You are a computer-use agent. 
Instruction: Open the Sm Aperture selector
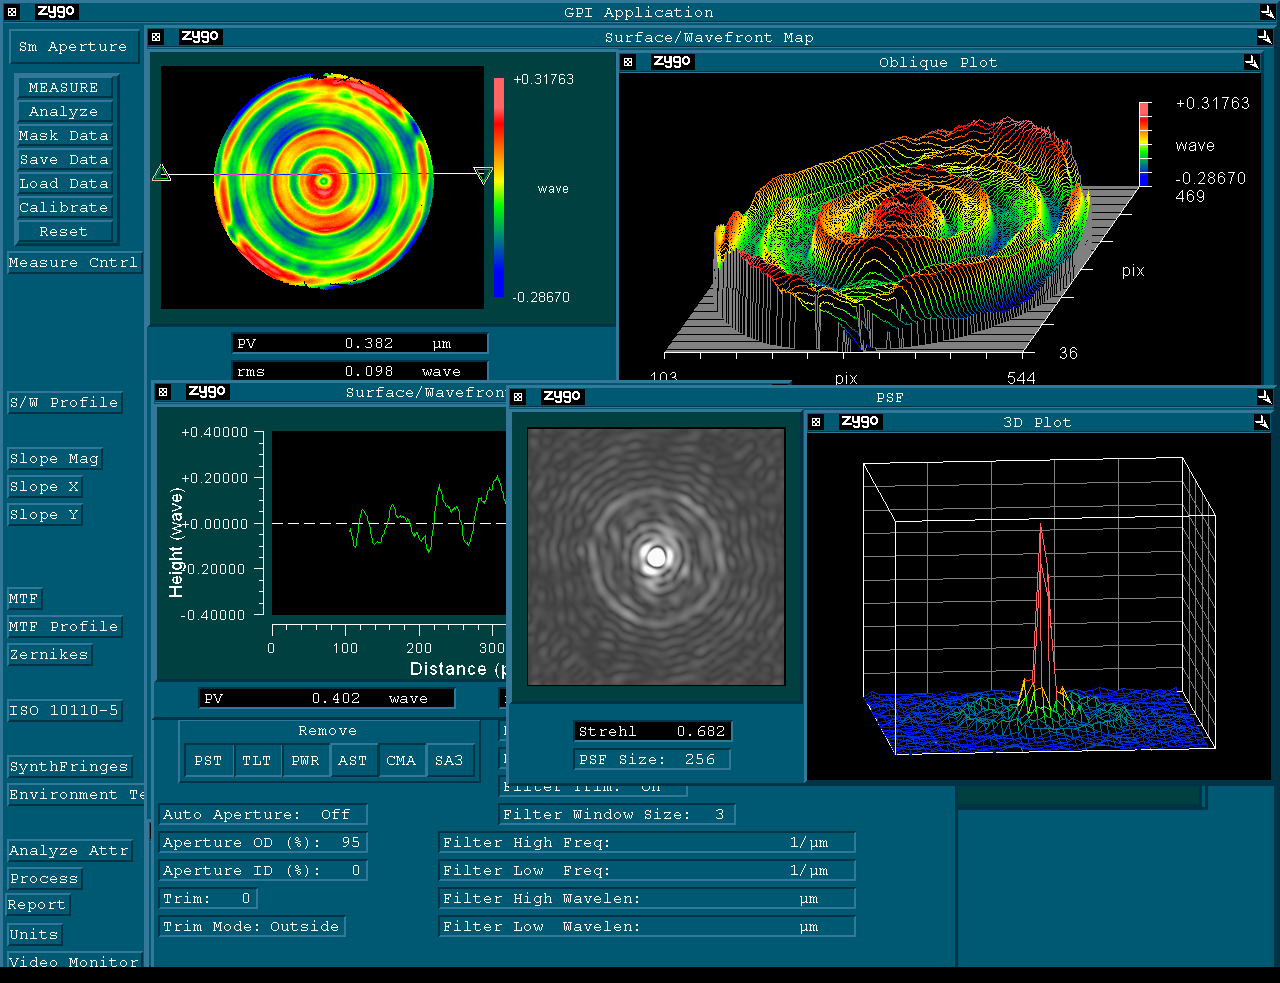coord(73,47)
